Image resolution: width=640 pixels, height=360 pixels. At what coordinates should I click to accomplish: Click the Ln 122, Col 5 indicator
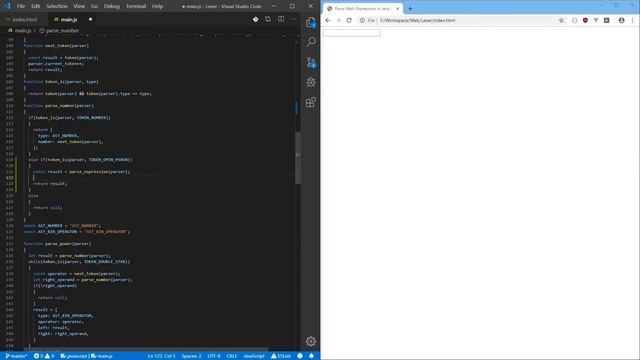point(161,356)
